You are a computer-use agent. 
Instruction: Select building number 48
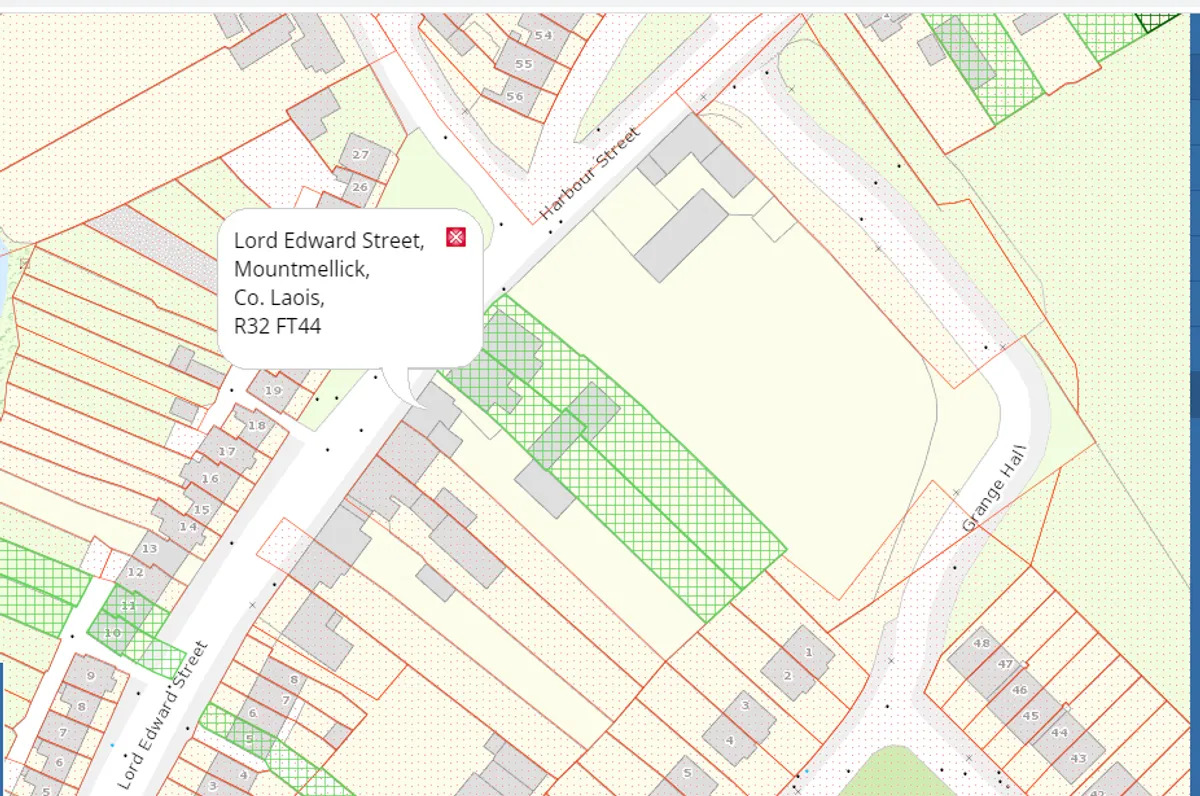tap(981, 643)
